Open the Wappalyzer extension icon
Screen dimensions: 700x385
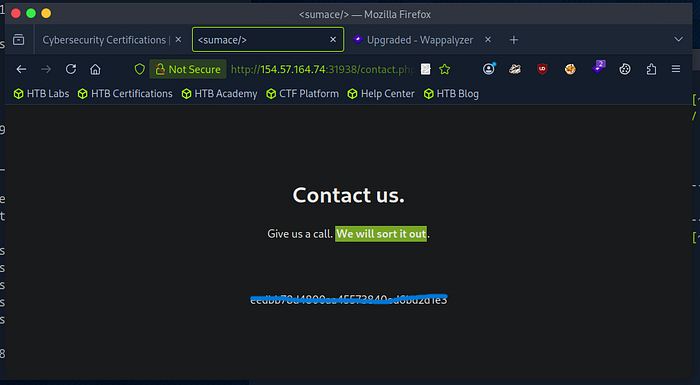pos(598,68)
